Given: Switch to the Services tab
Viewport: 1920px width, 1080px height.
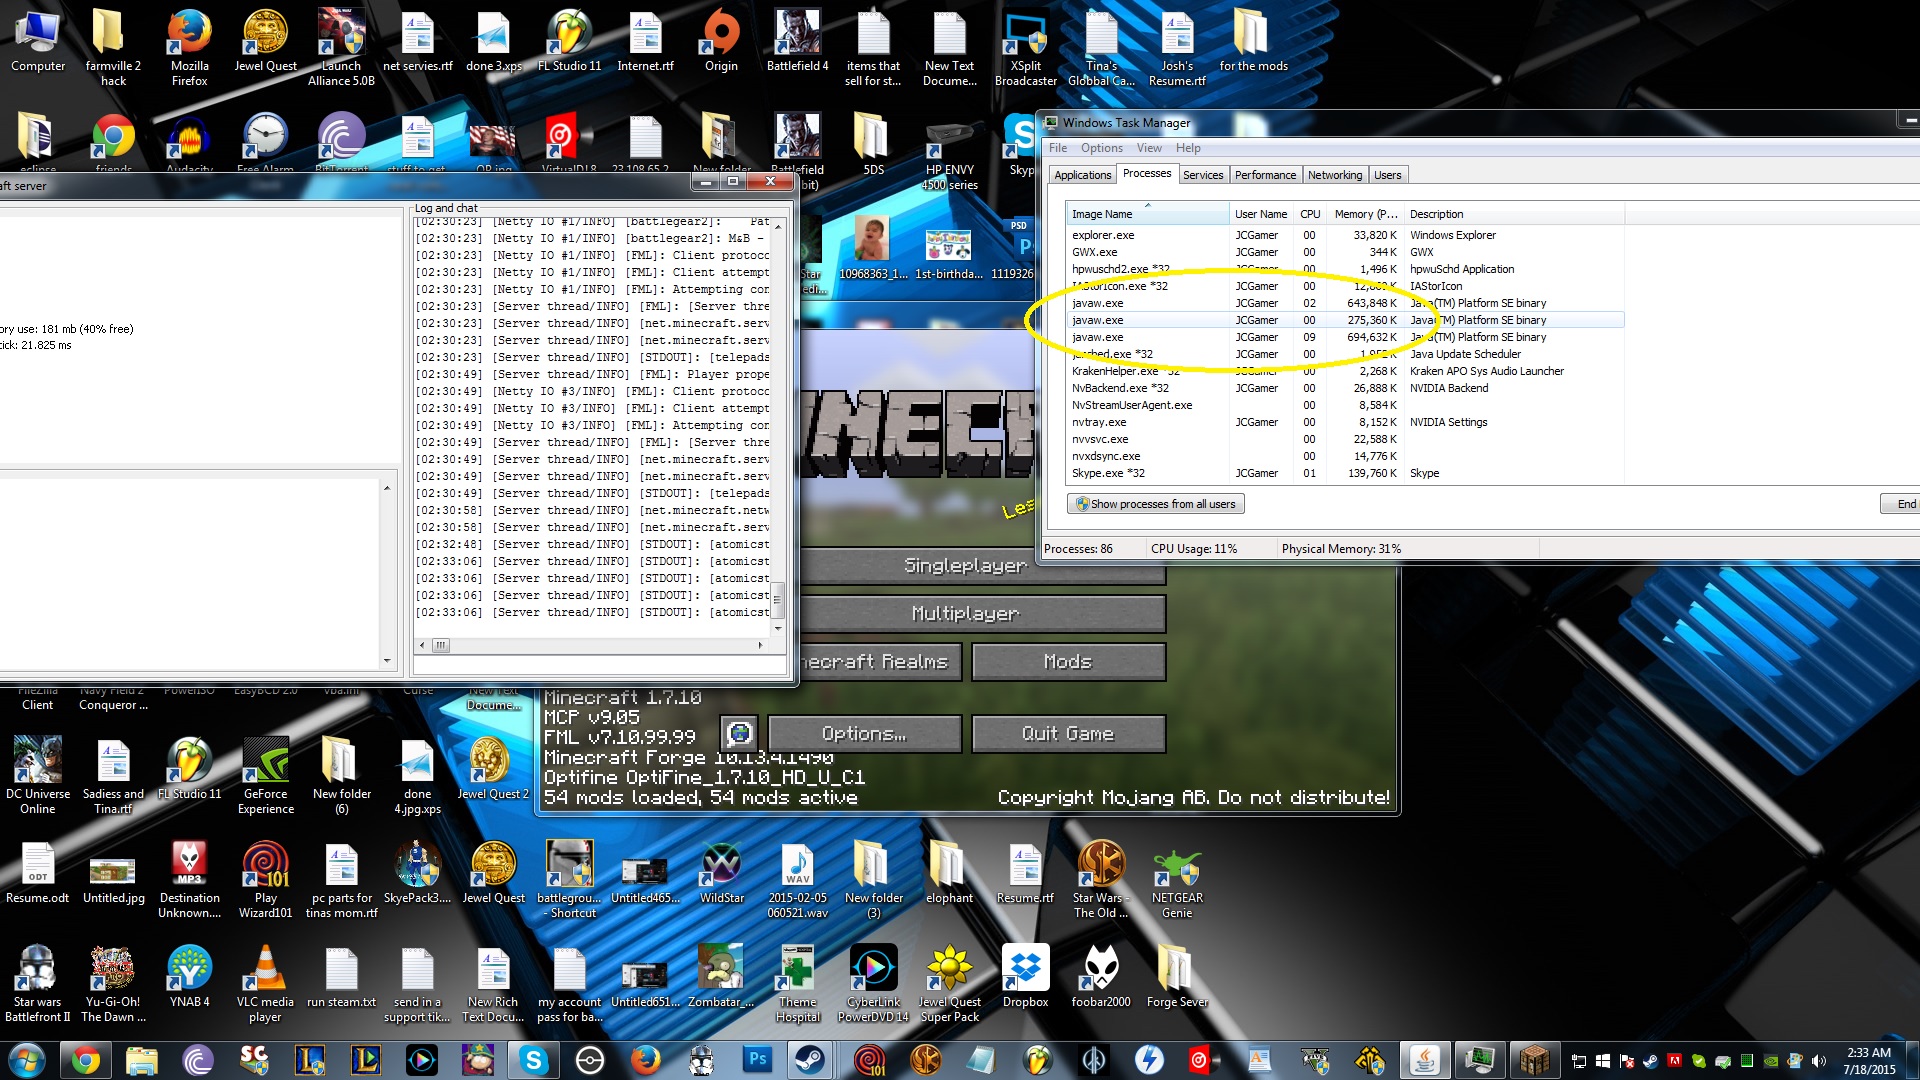Looking at the screenshot, I should click(x=1202, y=175).
